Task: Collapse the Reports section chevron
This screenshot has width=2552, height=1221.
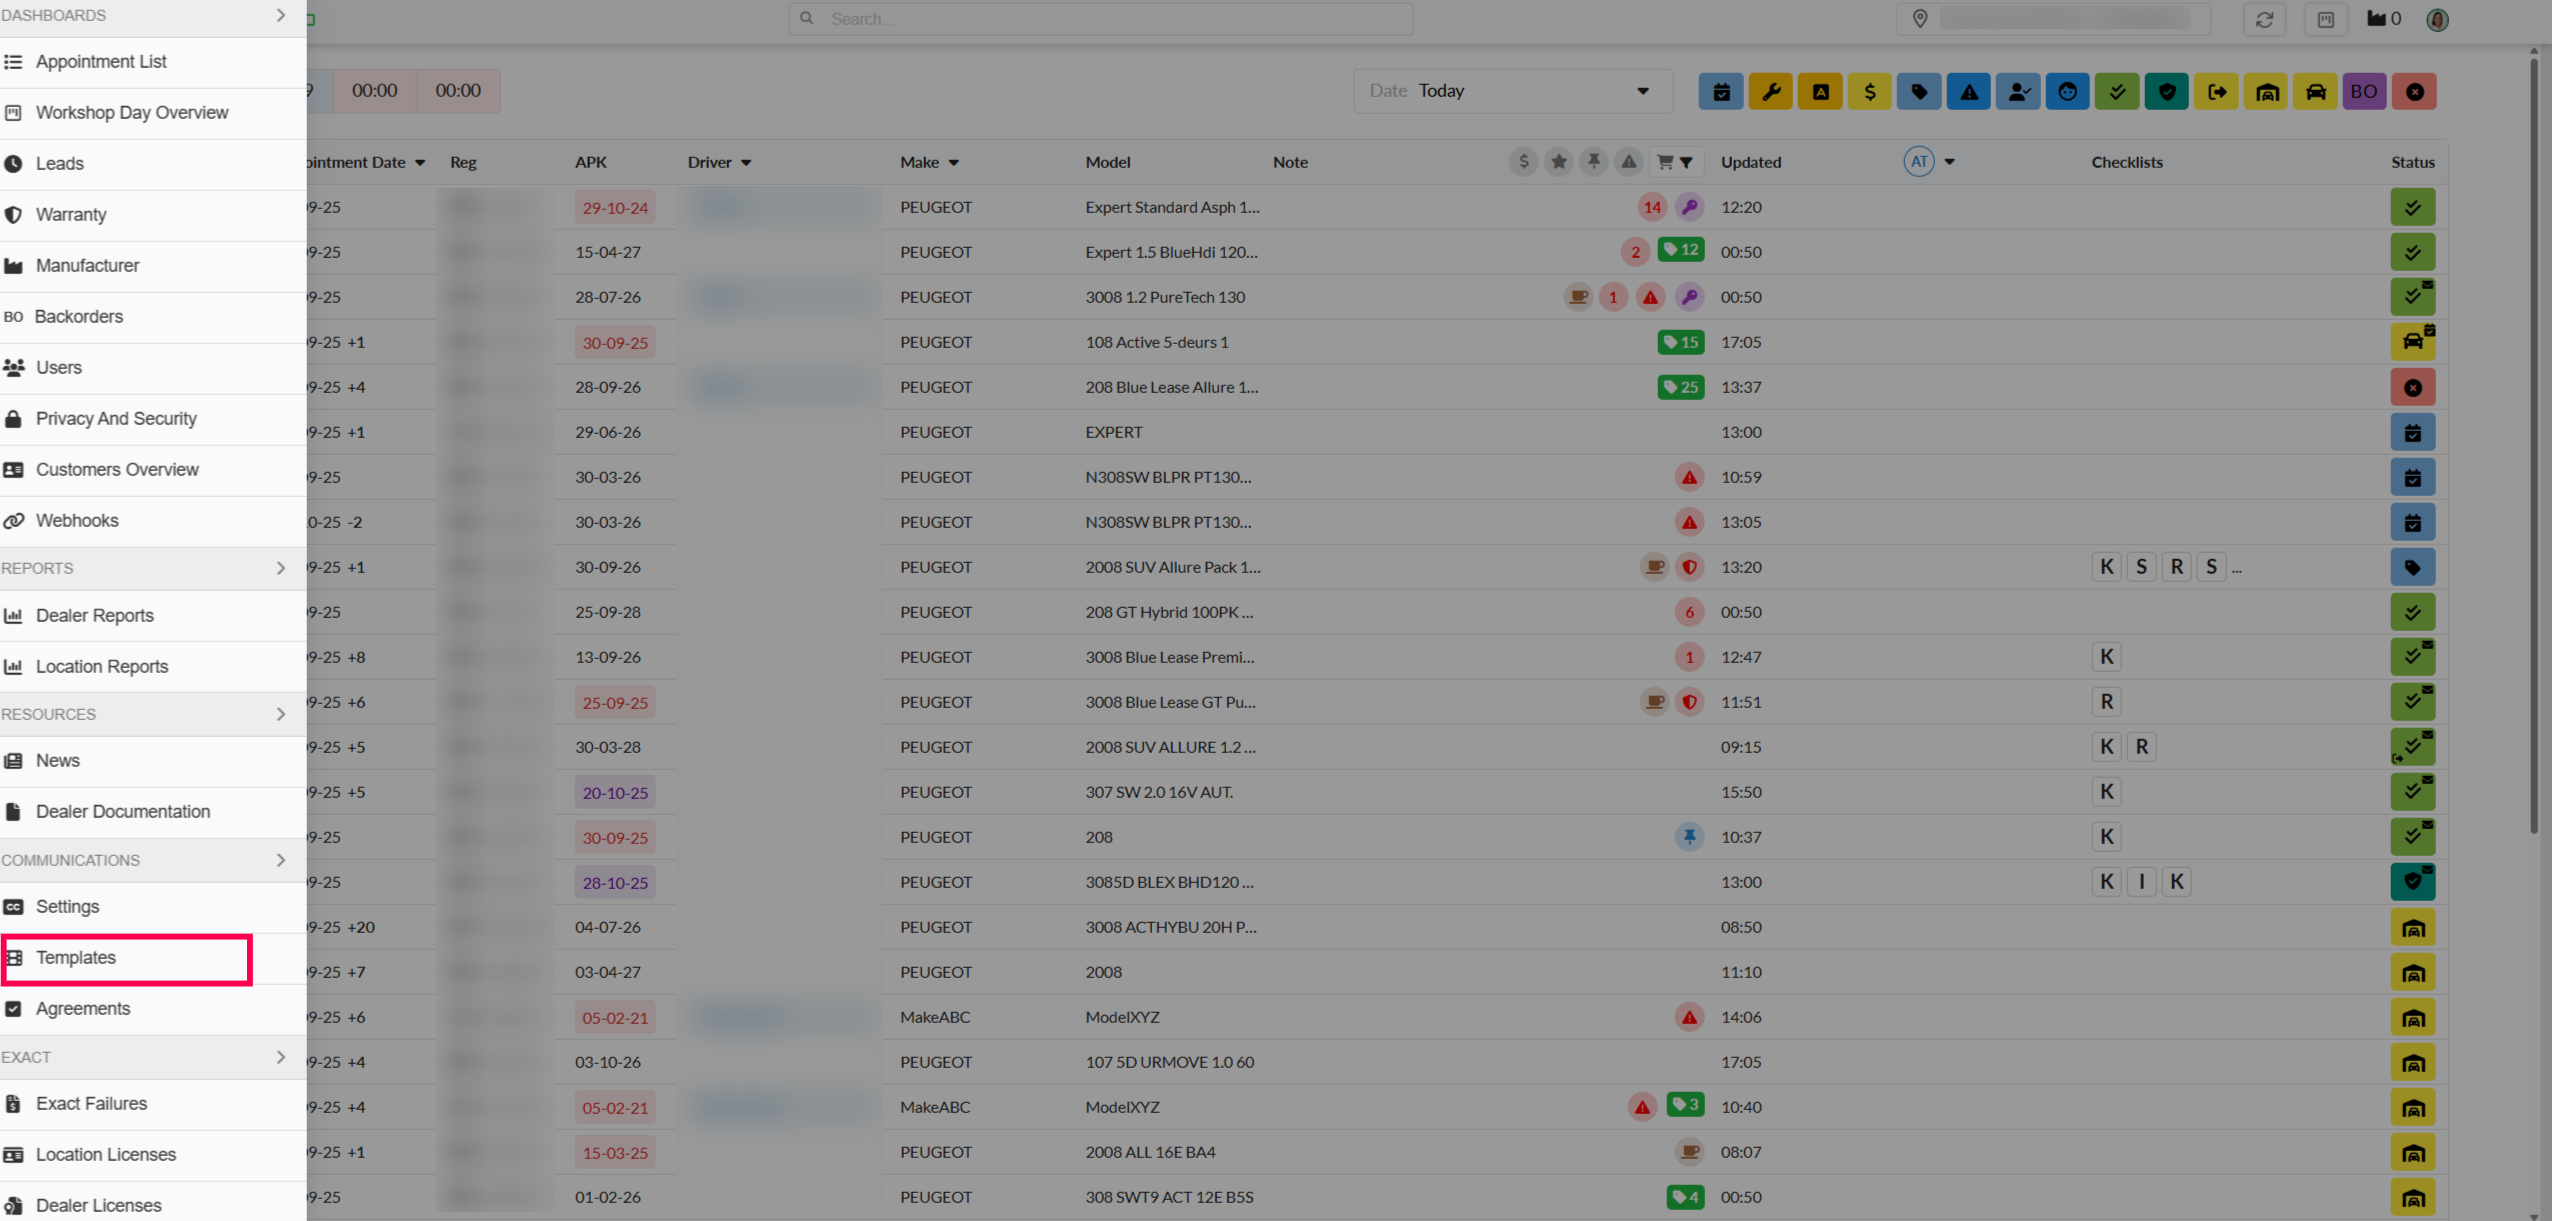Action: pyautogui.click(x=281, y=568)
